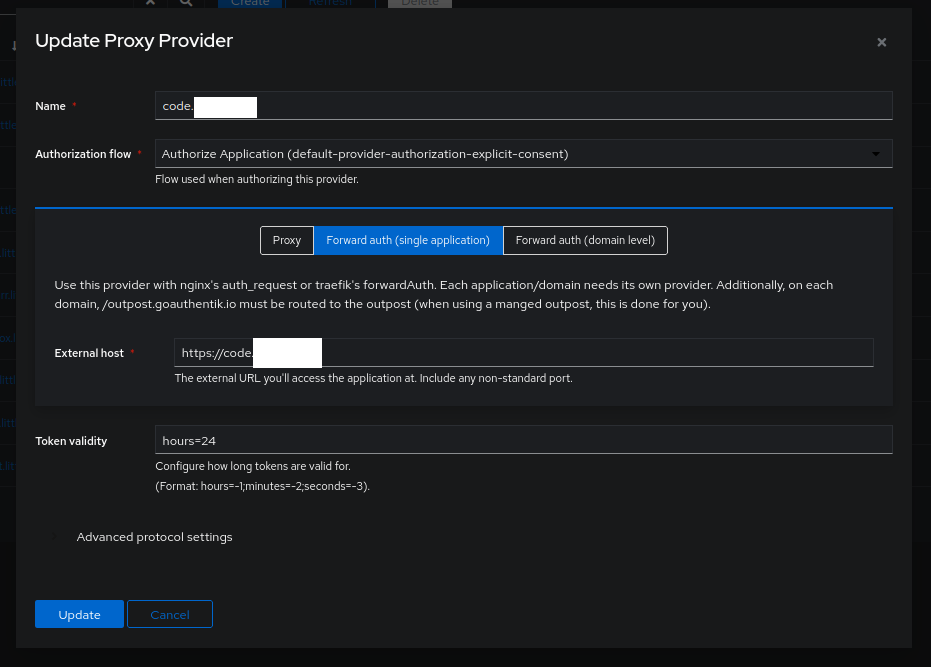Click the External host label

[x=89, y=353]
